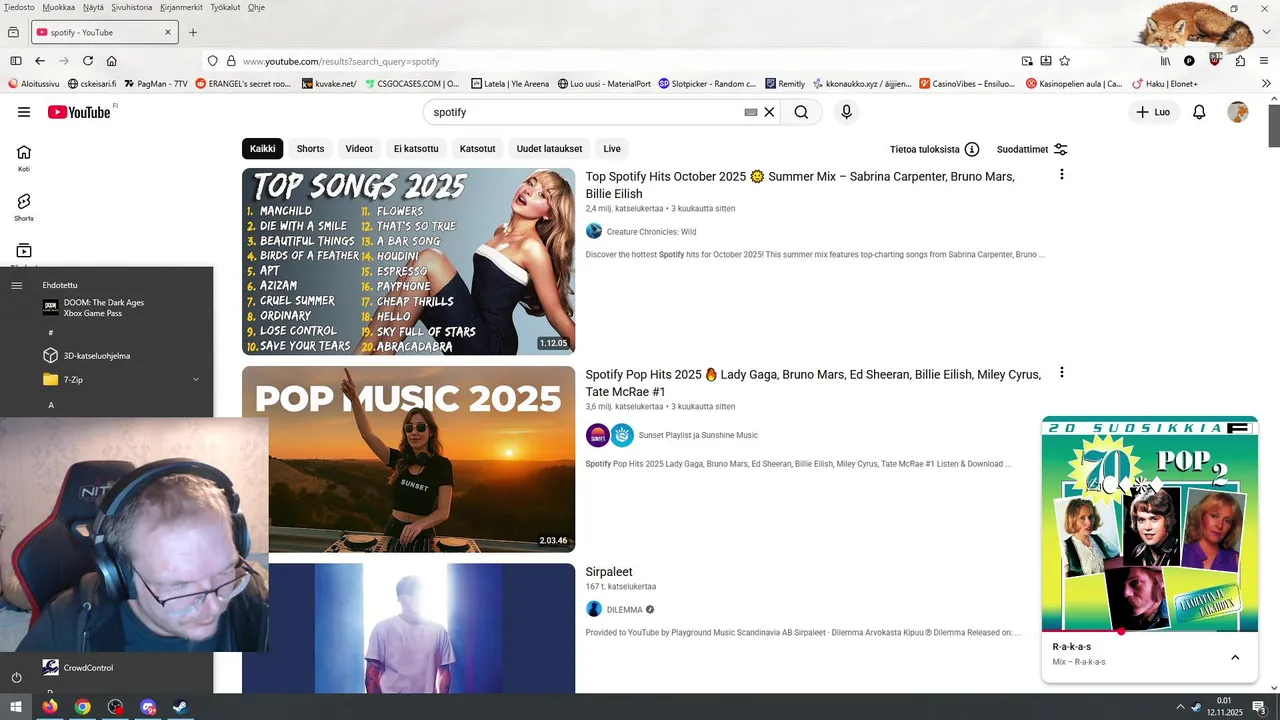Open the new tab with plus button

193,32
